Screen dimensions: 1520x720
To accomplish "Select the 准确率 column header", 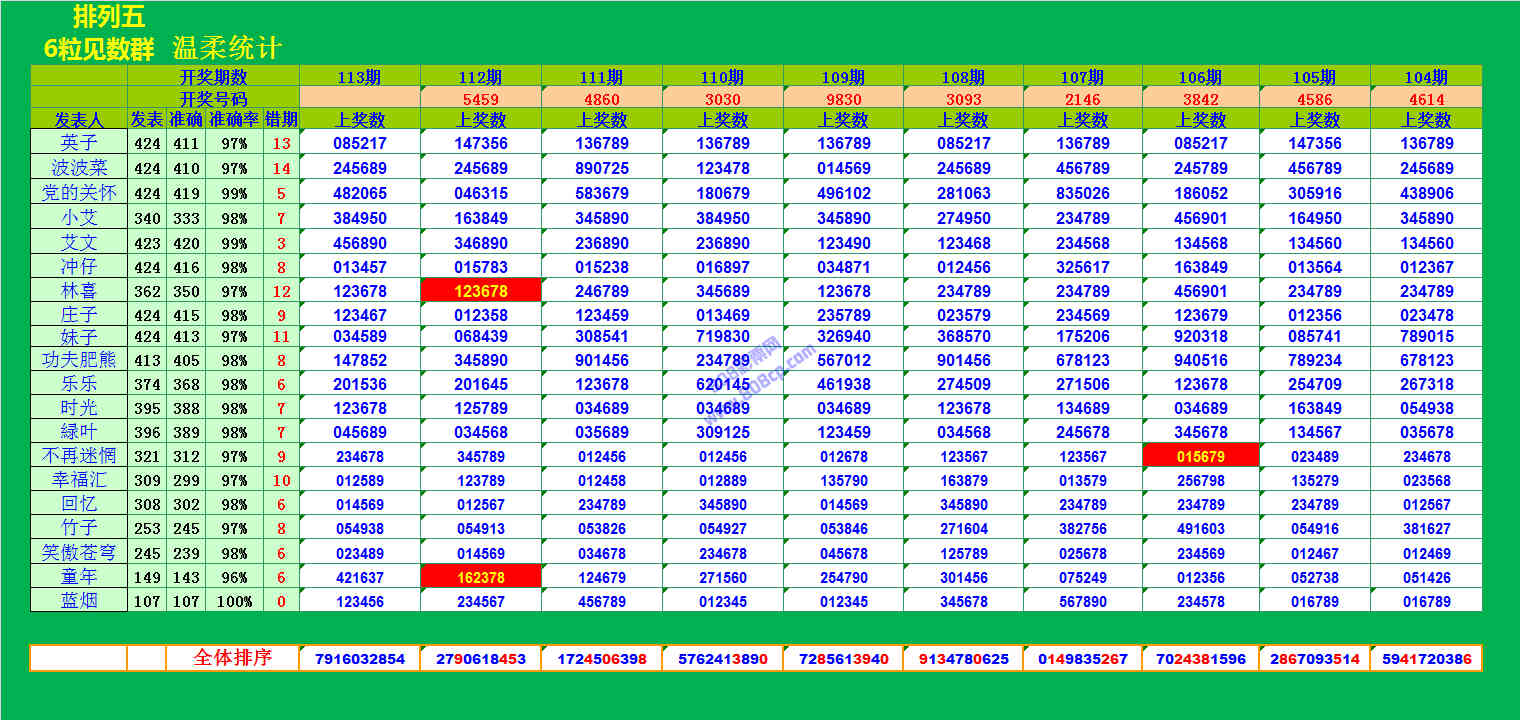I will pos(234,120).
